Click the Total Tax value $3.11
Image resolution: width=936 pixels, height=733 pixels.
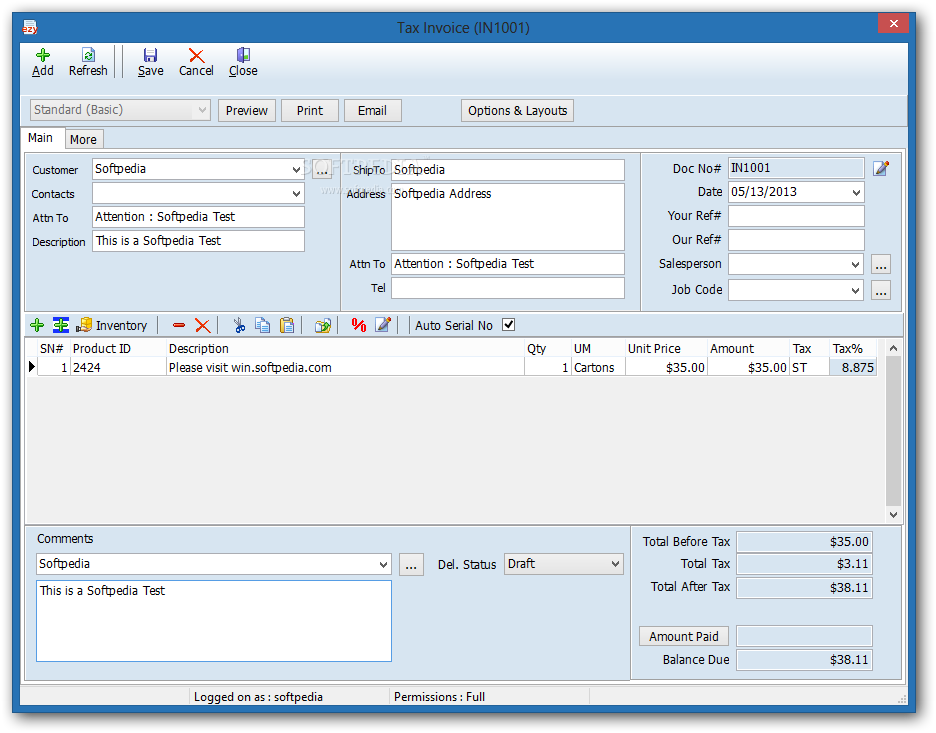point(805,564)
